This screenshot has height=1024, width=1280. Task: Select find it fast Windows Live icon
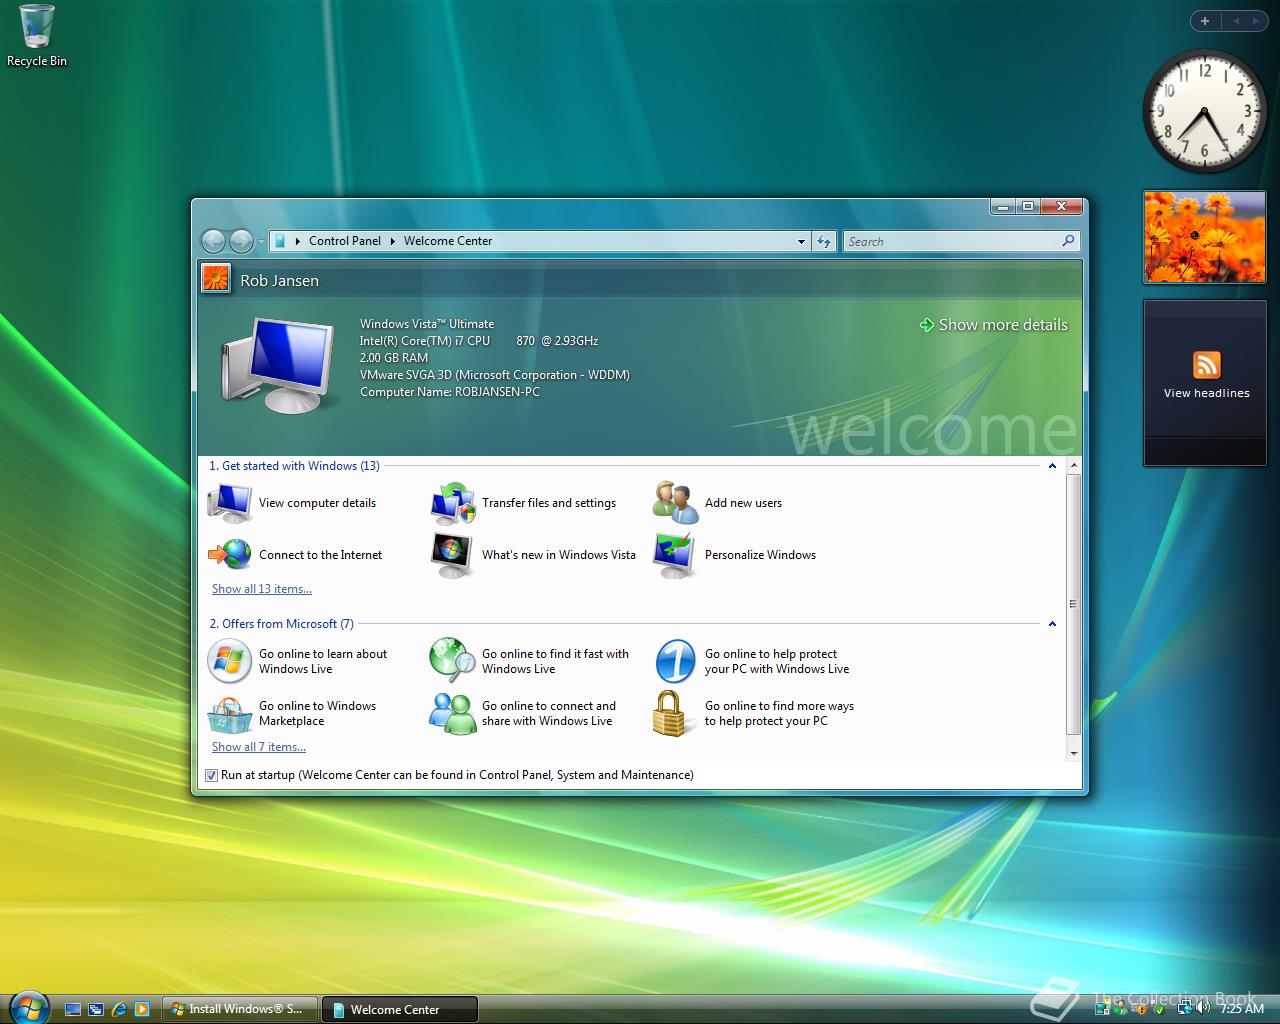[x=452, y=661]
